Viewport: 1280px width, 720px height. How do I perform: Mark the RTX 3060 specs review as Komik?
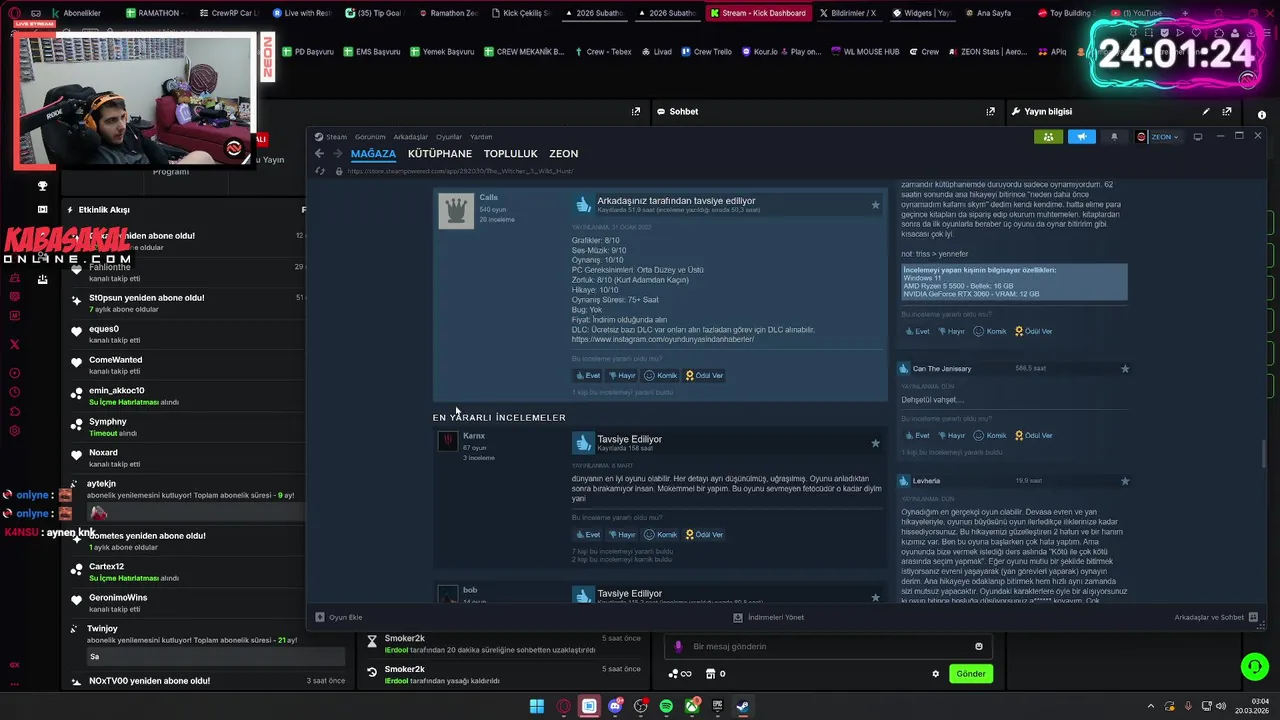point(991,332)
